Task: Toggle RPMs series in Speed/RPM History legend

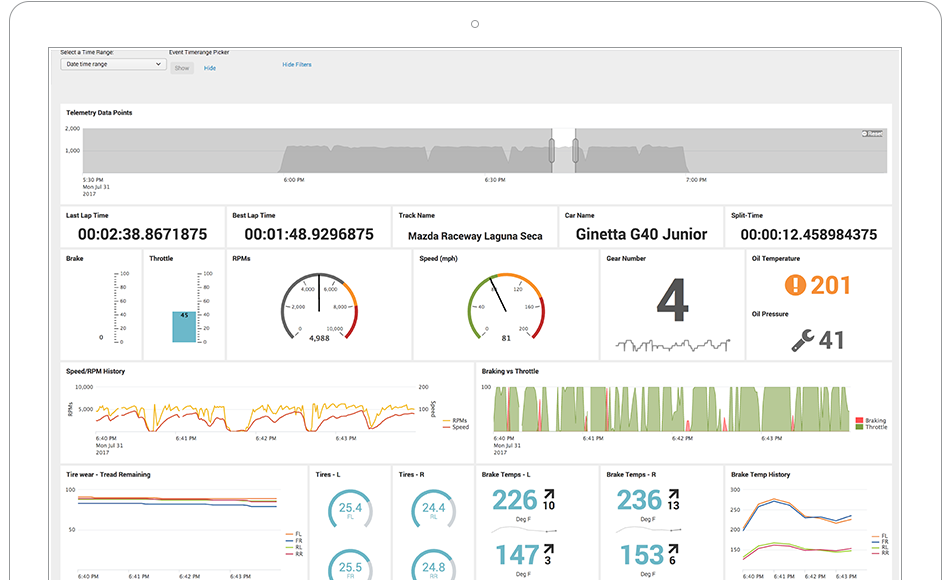Action: [x=455, y=421]
